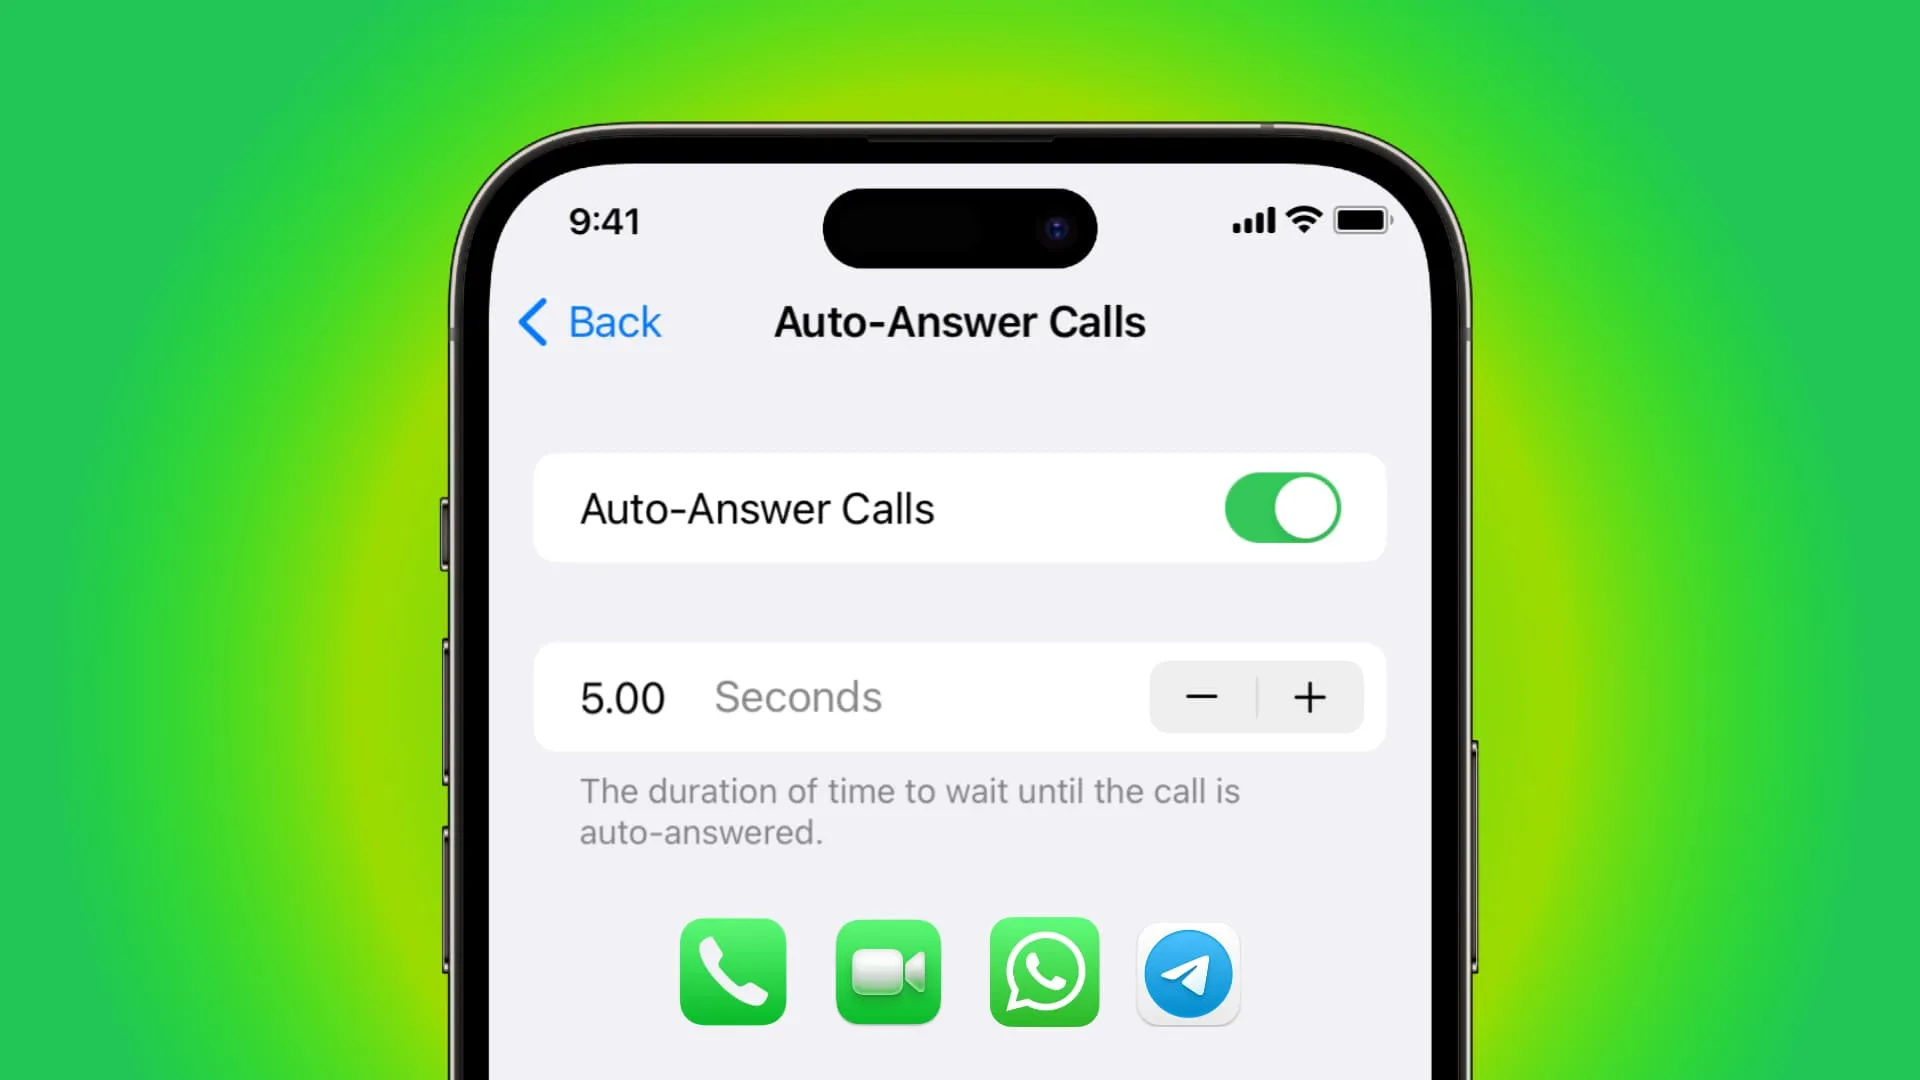Open Telegram from the icon
Screen dimensions: 1920x1080
[x=1187, y=972]
